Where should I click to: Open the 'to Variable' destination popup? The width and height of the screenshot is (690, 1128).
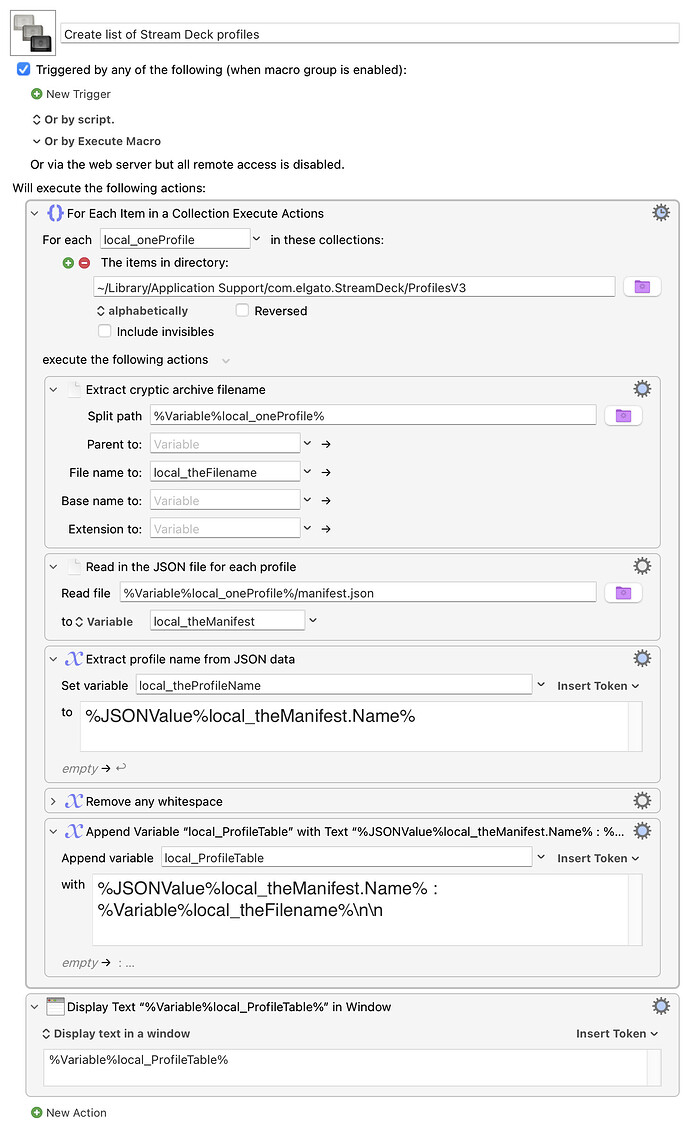104,622
